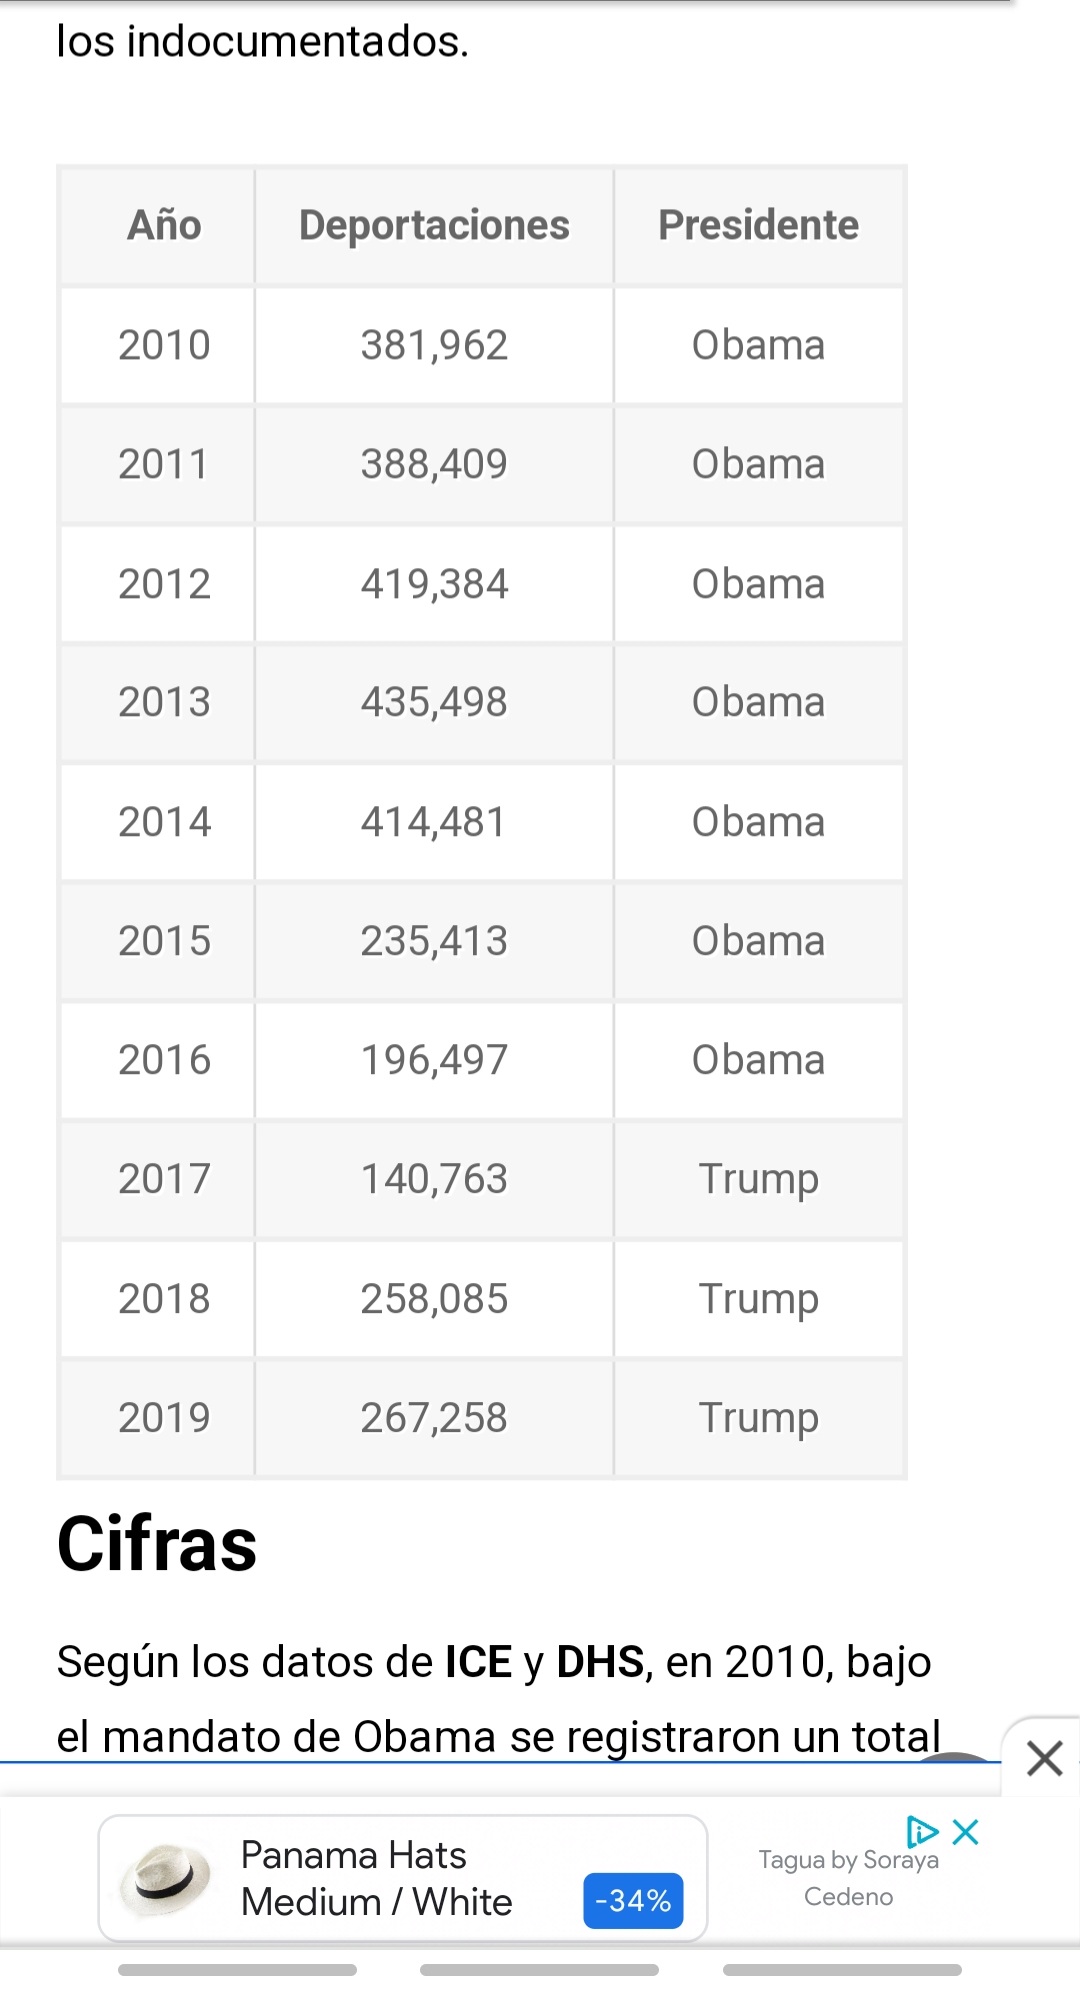
Task: Tap the AdChoices triangle icon
Action: [x=922, y=1832]
